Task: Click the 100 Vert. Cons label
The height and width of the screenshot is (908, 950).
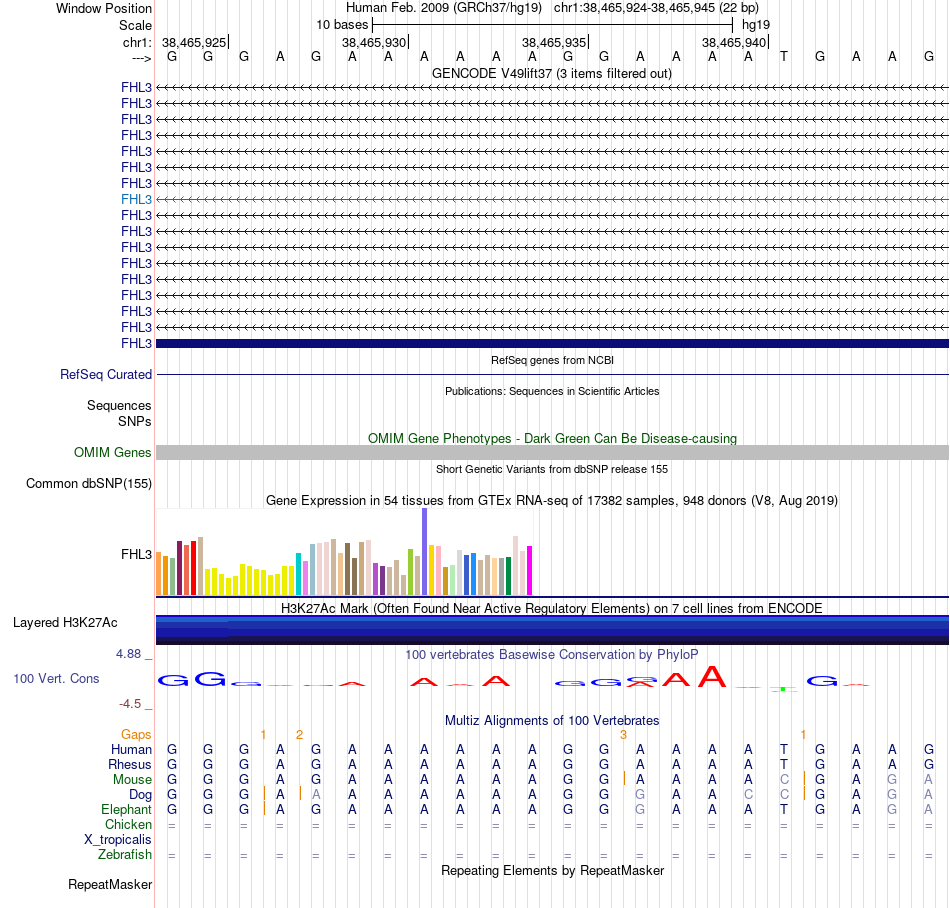Action: point(56,678)
